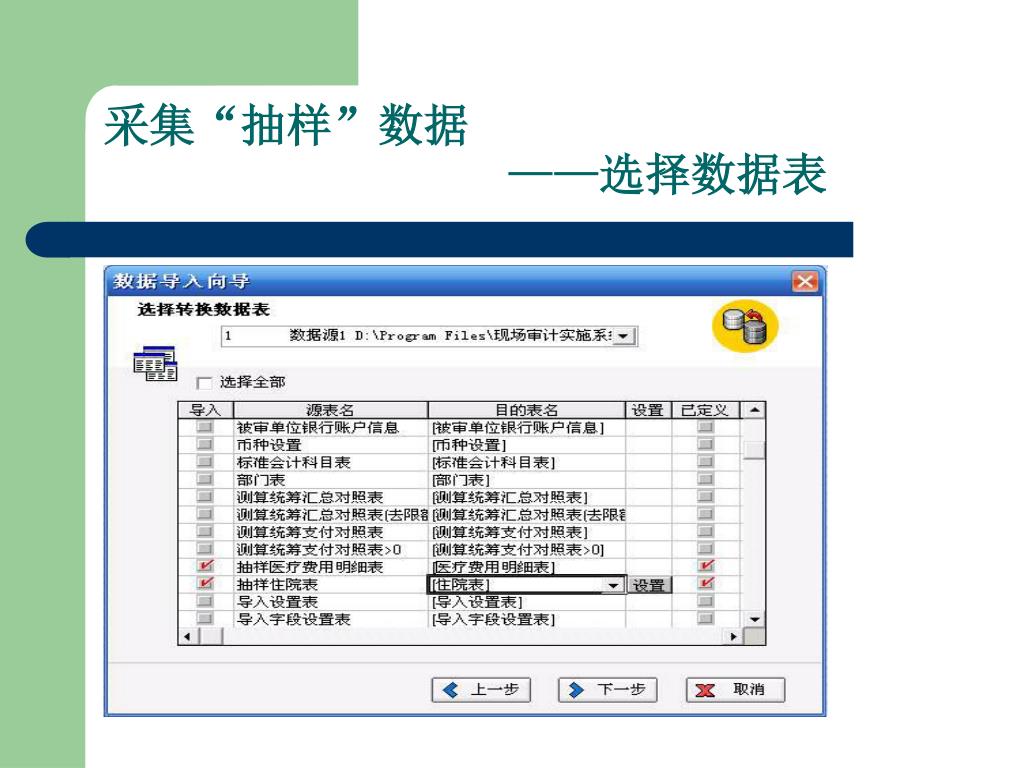Screen dimensions: 1024x768
Task: Click the 取消 cancel button
Action: click(x=735, y=690)
